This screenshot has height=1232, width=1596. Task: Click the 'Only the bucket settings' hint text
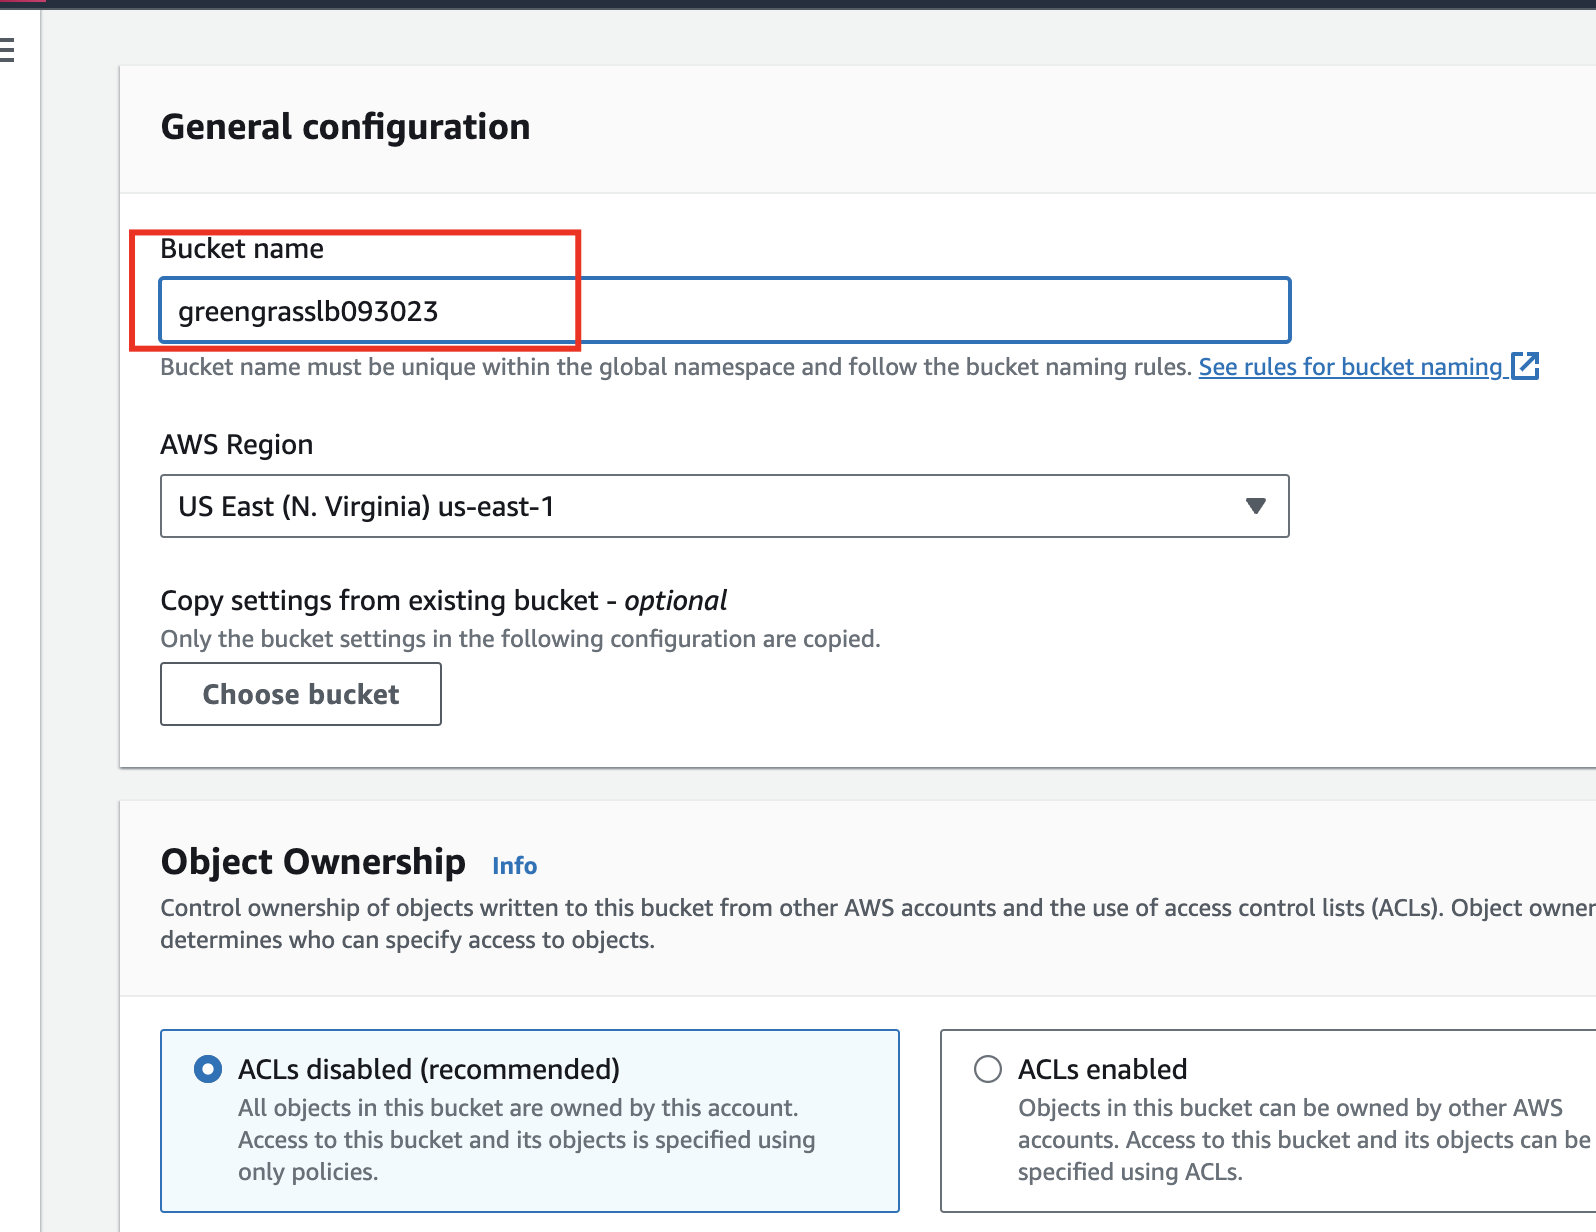(x=520, y=639)
